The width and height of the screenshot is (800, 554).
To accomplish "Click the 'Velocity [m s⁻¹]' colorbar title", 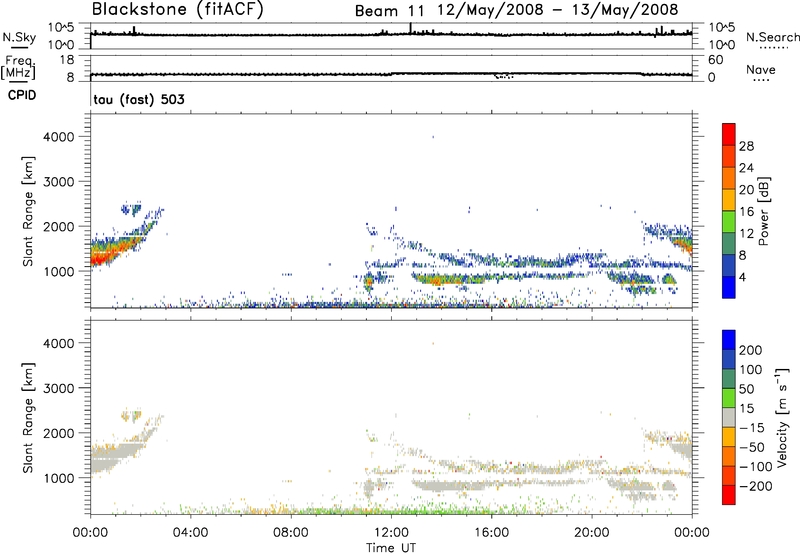I will (x=782, y=417).
